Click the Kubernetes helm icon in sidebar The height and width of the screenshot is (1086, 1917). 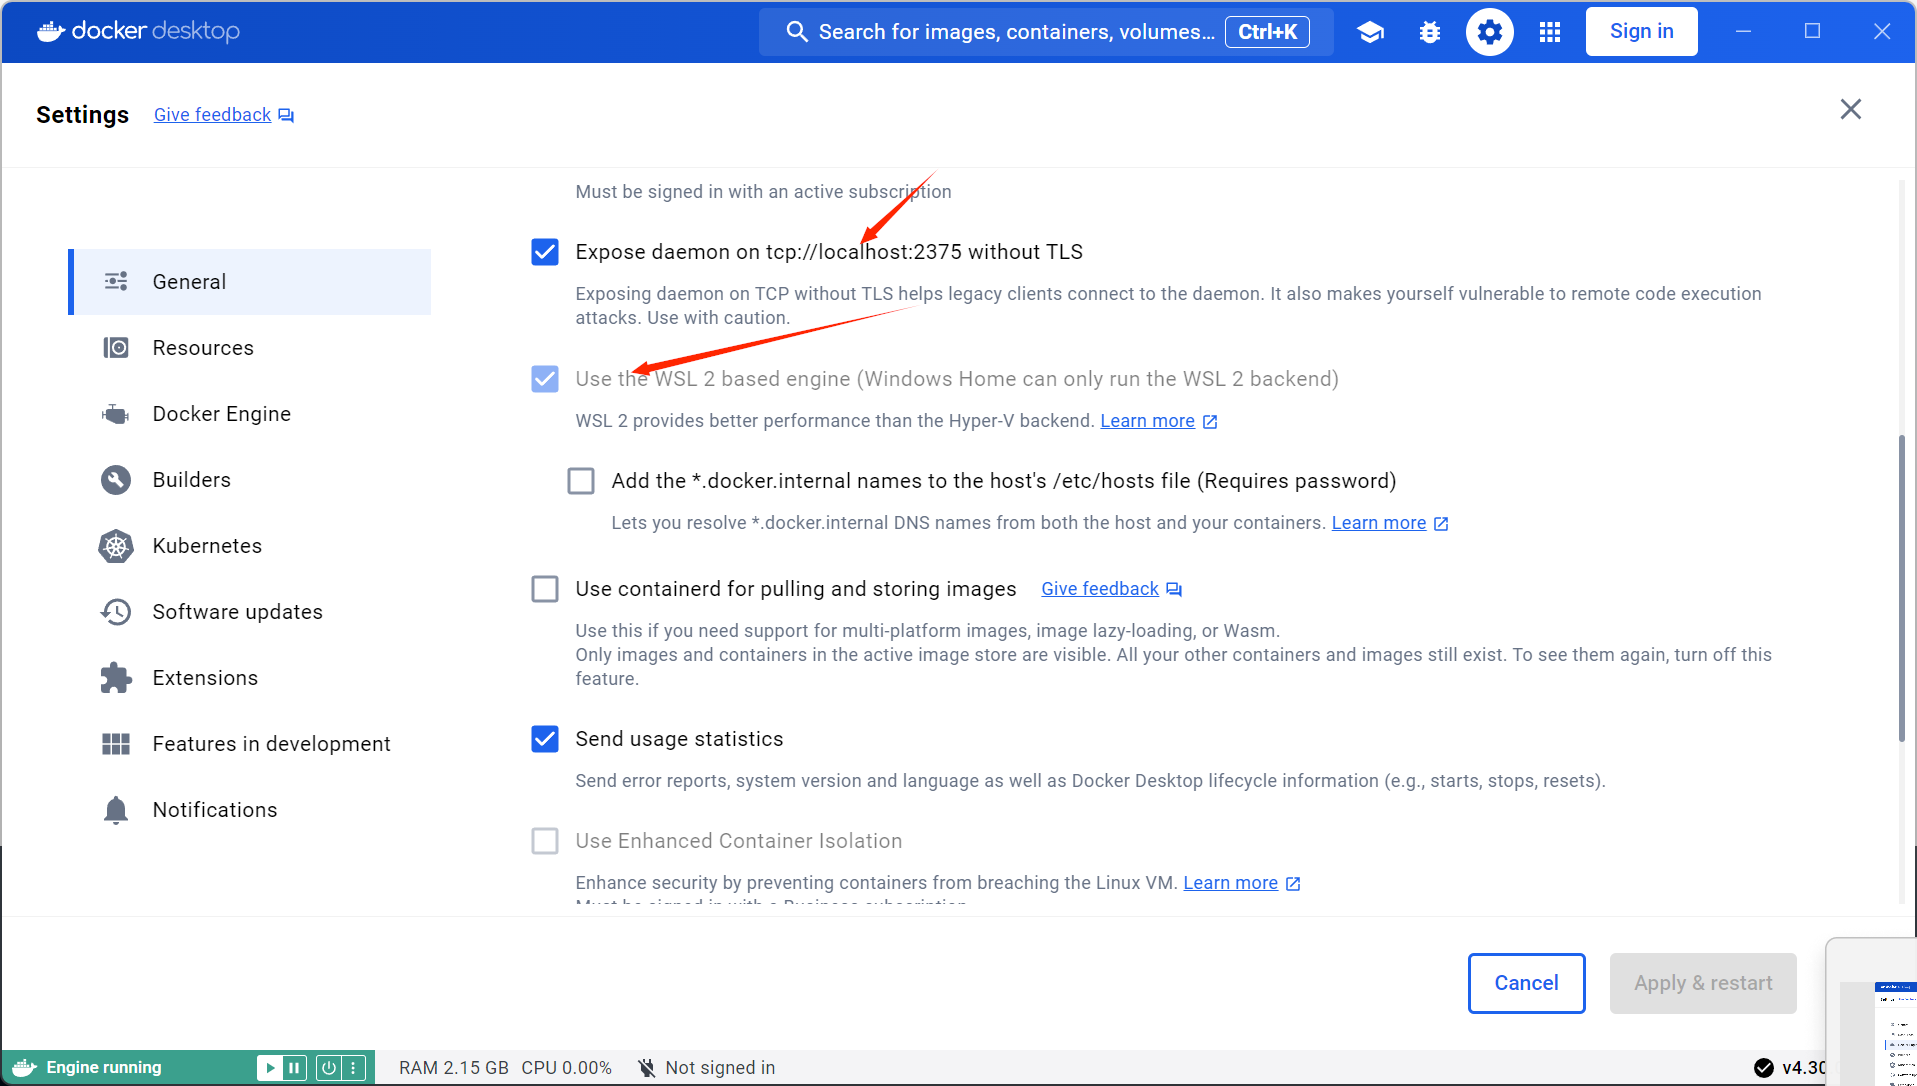coord(116,546)
